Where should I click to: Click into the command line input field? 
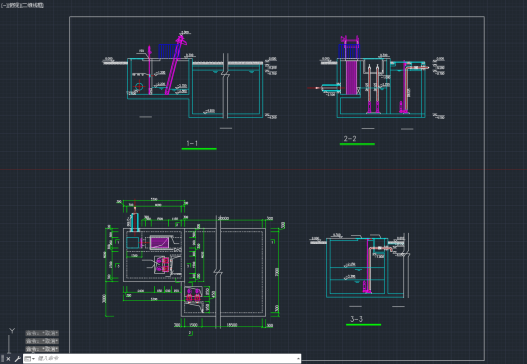[165, 359]
